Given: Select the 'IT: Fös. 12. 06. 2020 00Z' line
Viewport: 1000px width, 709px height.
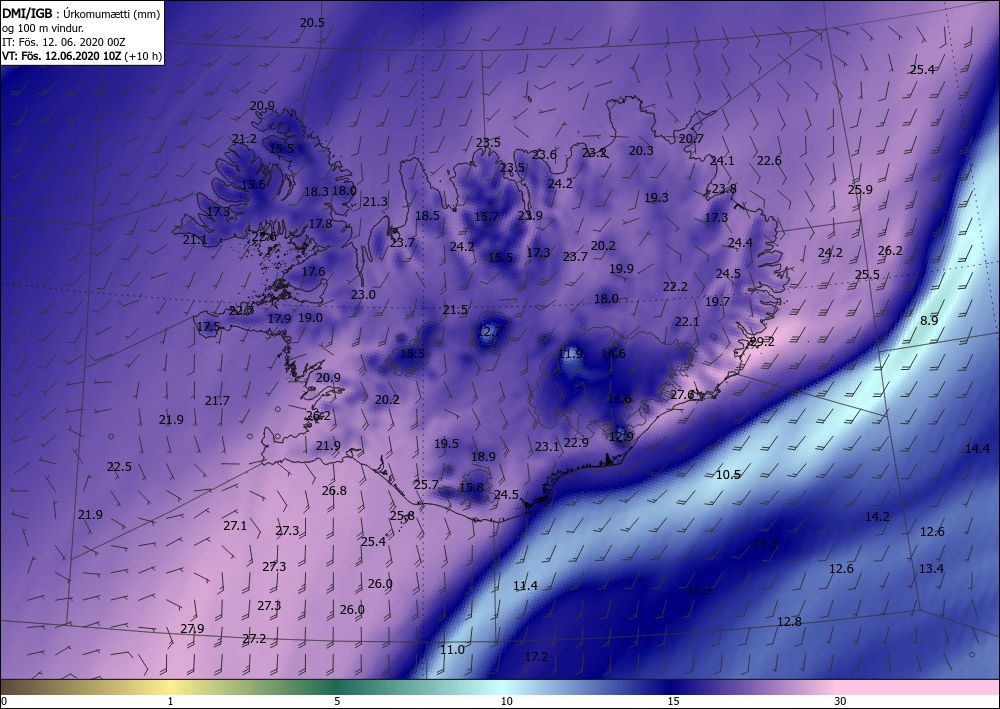Looking at the screenshot, I should (x=64, y=42).
